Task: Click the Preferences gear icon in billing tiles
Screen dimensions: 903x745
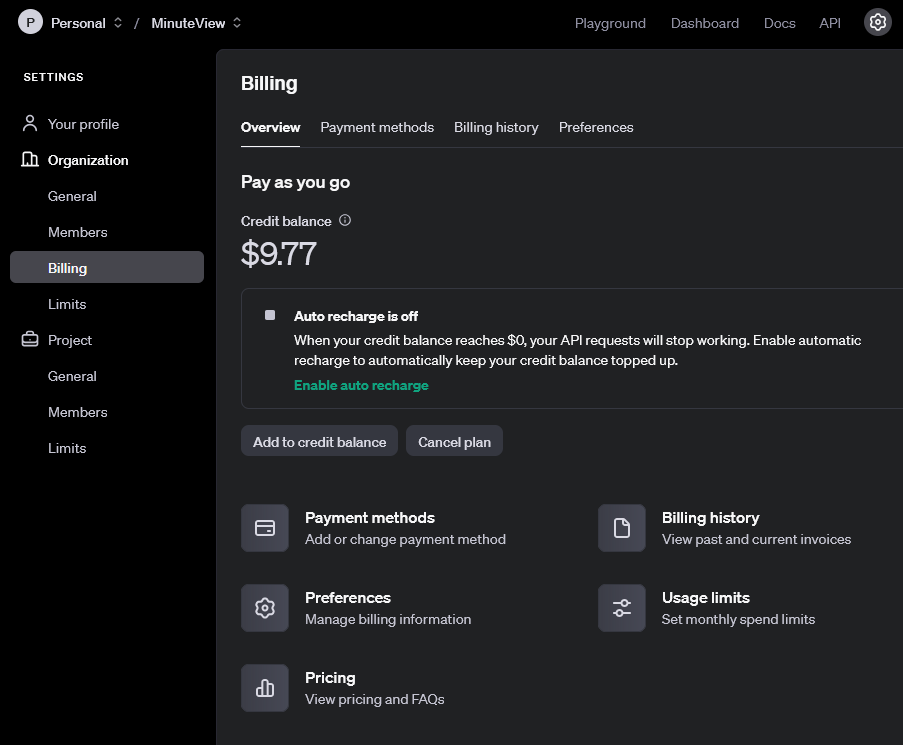Action: 265,608
